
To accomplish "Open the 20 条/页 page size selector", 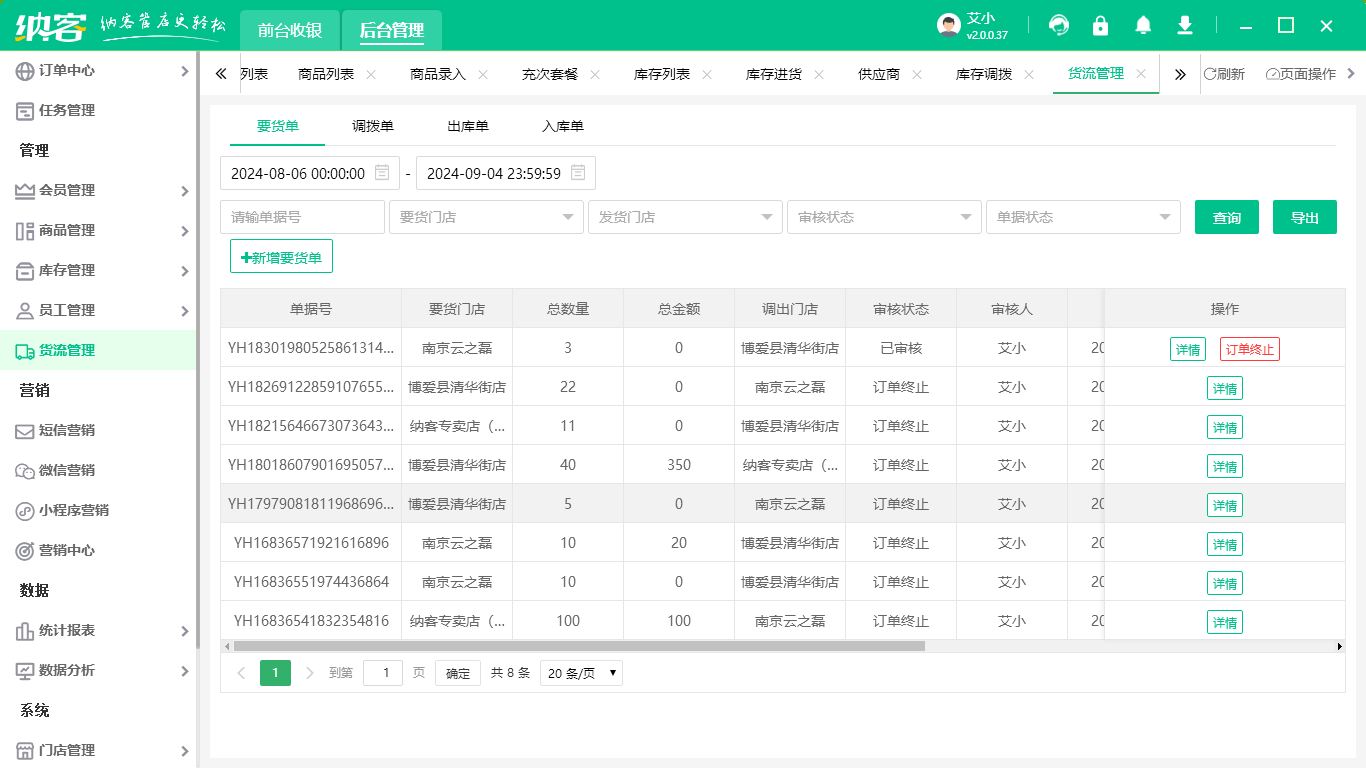I will (x=581, y=673).
